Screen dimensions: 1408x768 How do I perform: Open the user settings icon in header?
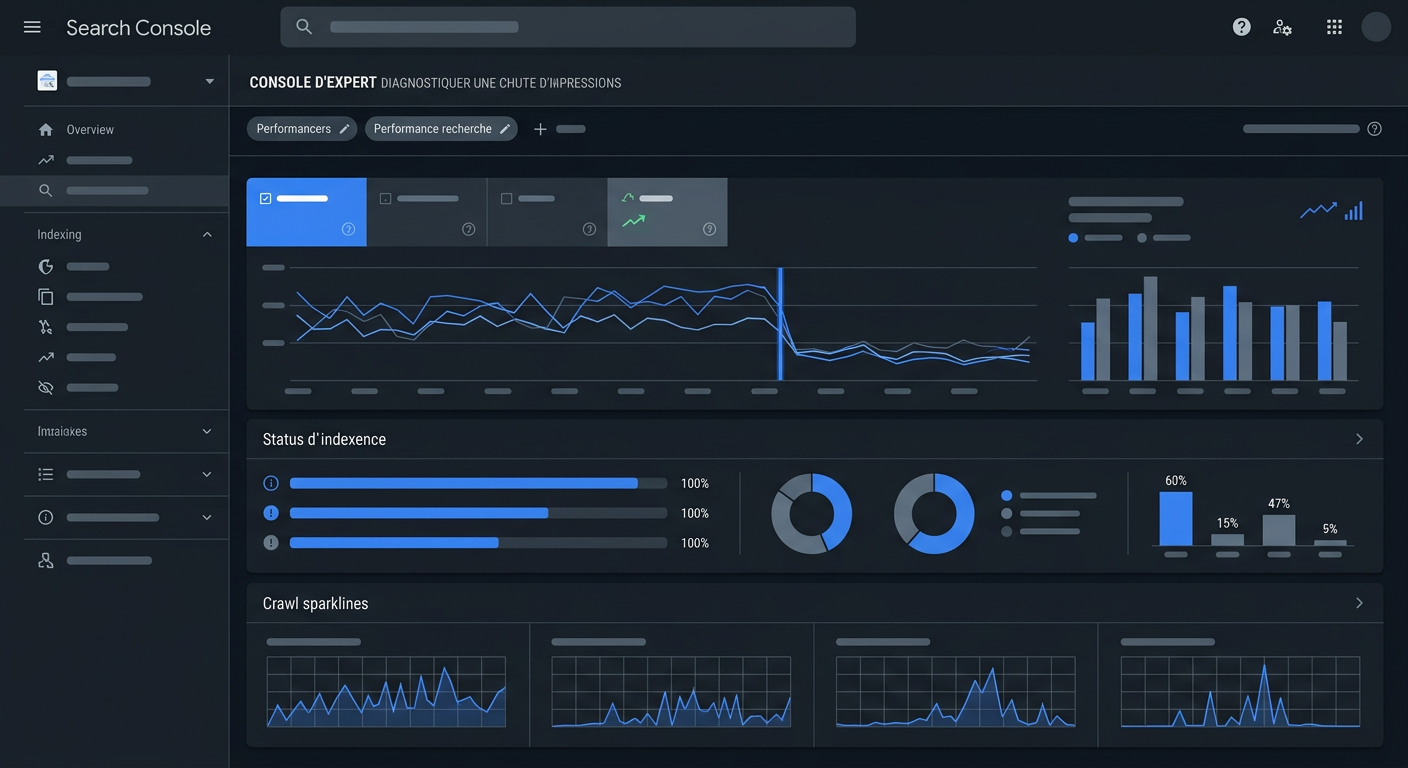(x=1282, y=27)
